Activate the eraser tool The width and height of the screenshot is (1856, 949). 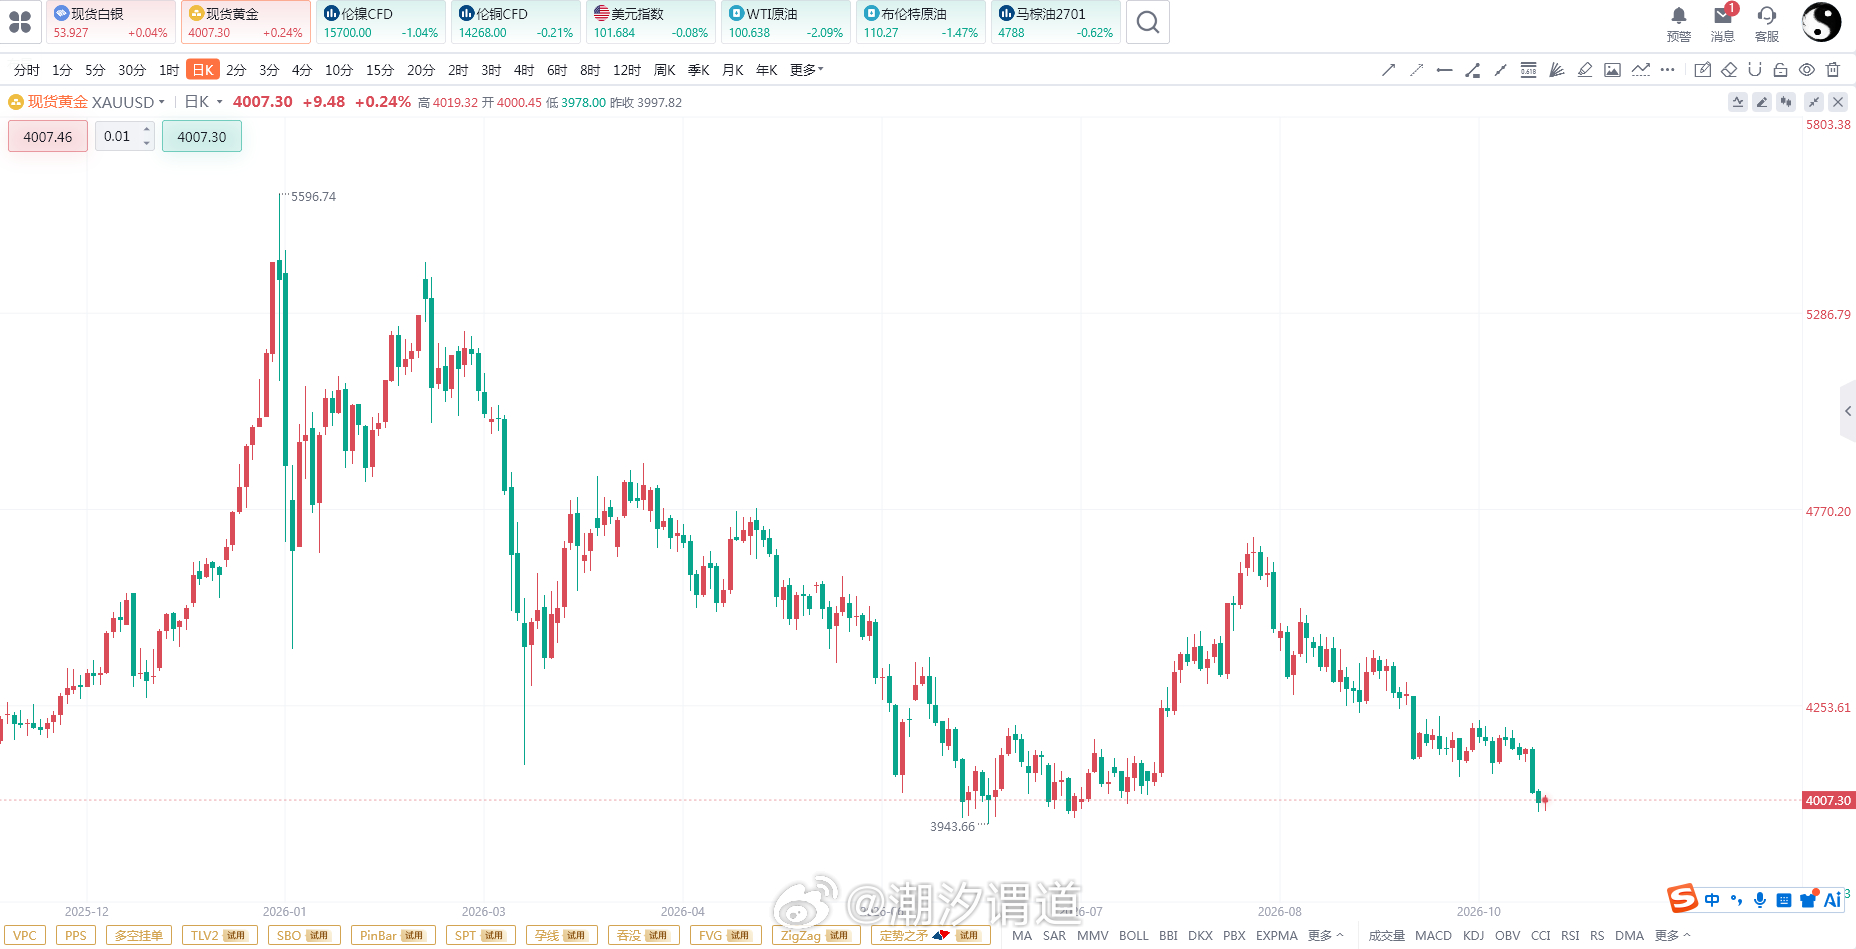pos(1729,70)
